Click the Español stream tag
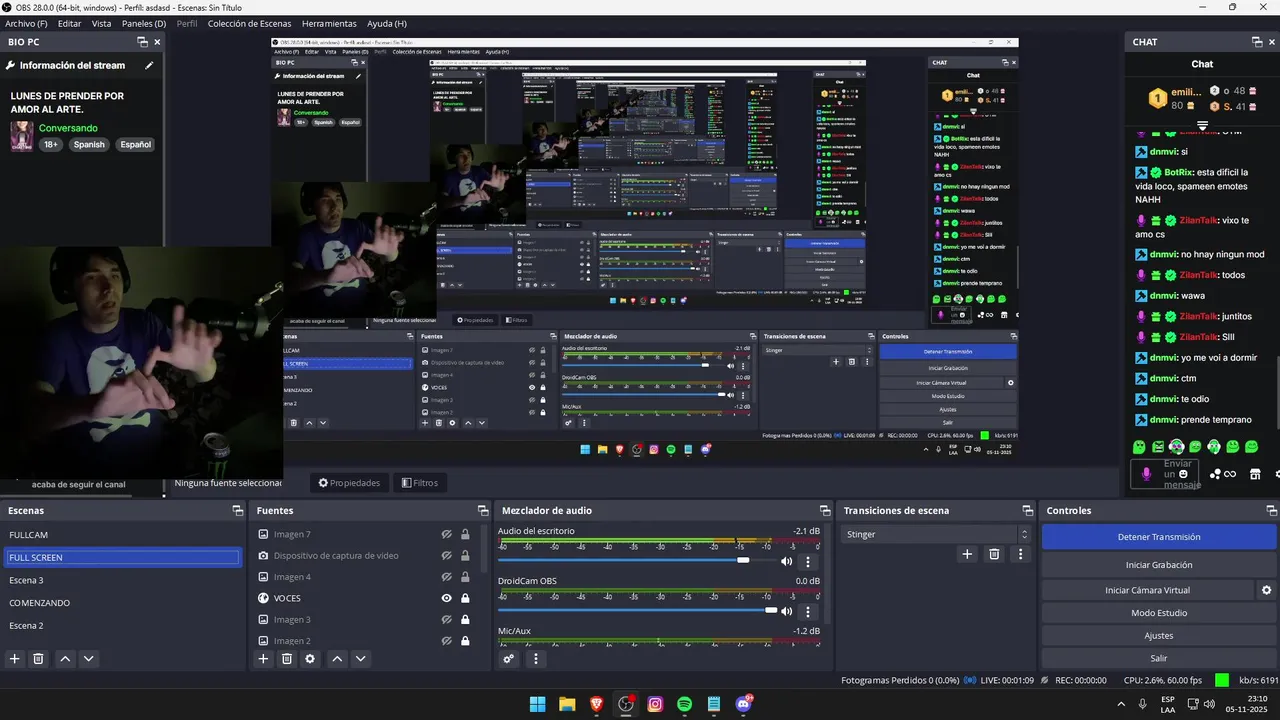Viewport: 1280px width, 720px height. (x=136, y=145)
